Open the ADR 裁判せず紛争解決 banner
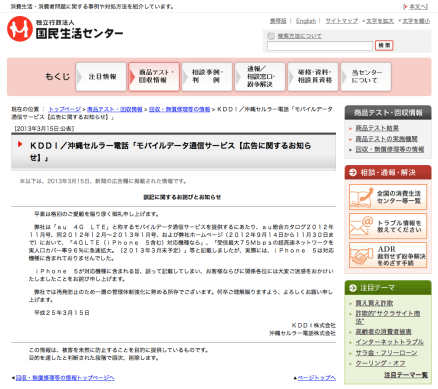The width and height of the screenshot is (438, 389). click(388, 255)
